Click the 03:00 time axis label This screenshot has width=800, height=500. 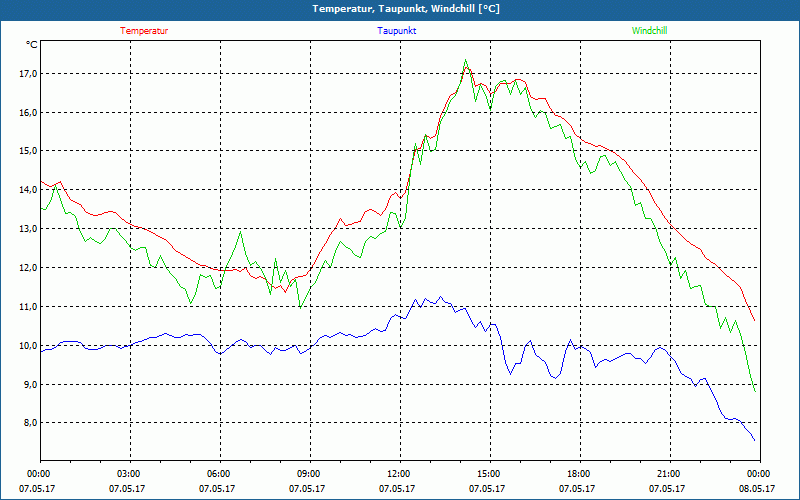(x=129, y=474)
